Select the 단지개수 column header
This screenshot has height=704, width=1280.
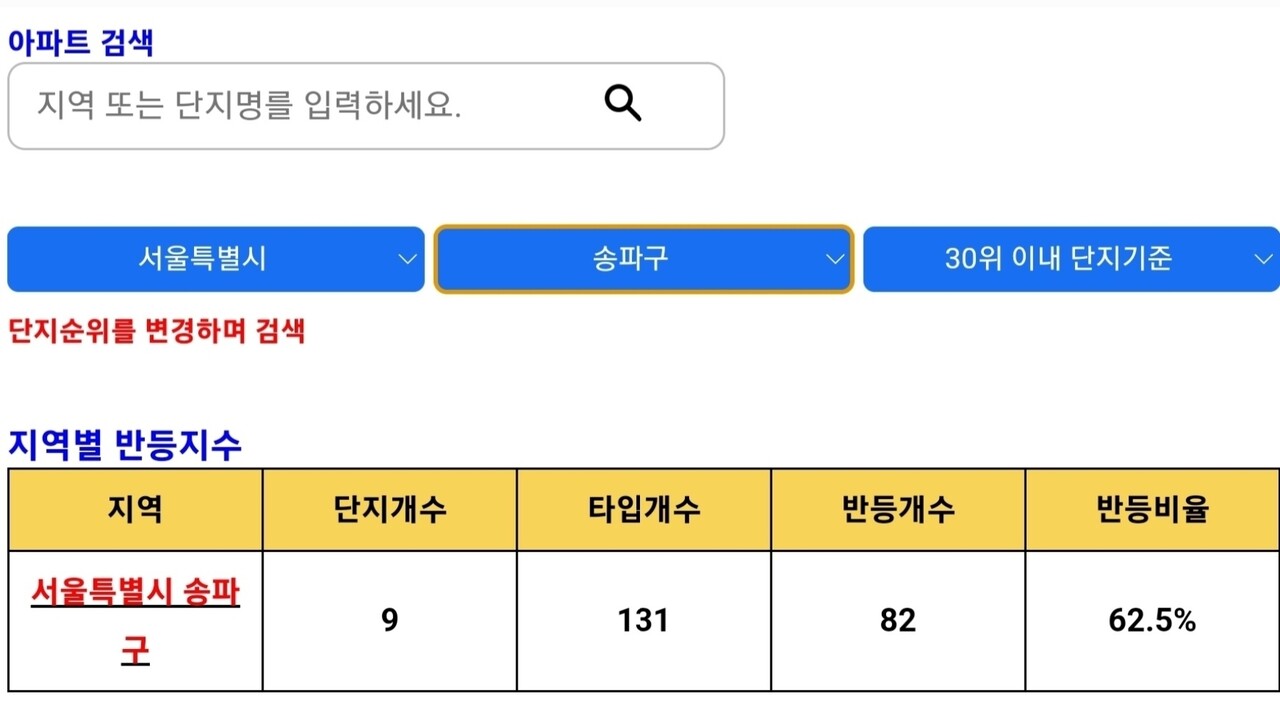click(x=389, y=509)
